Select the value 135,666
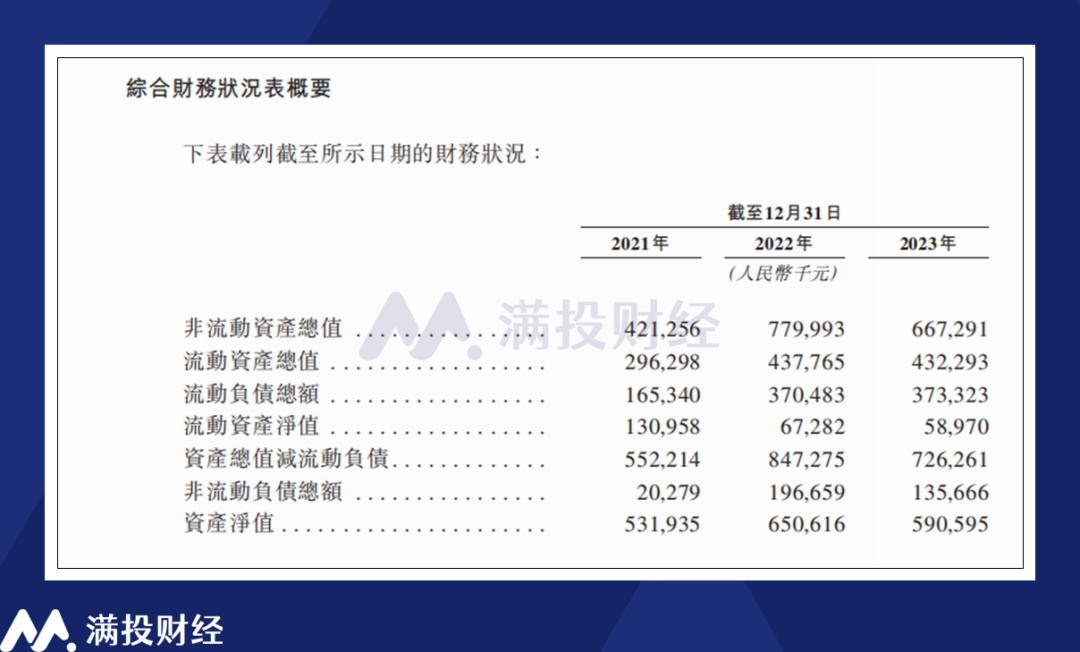The width and height of the screenshot is (1080, 652). (x=950, y=492)
